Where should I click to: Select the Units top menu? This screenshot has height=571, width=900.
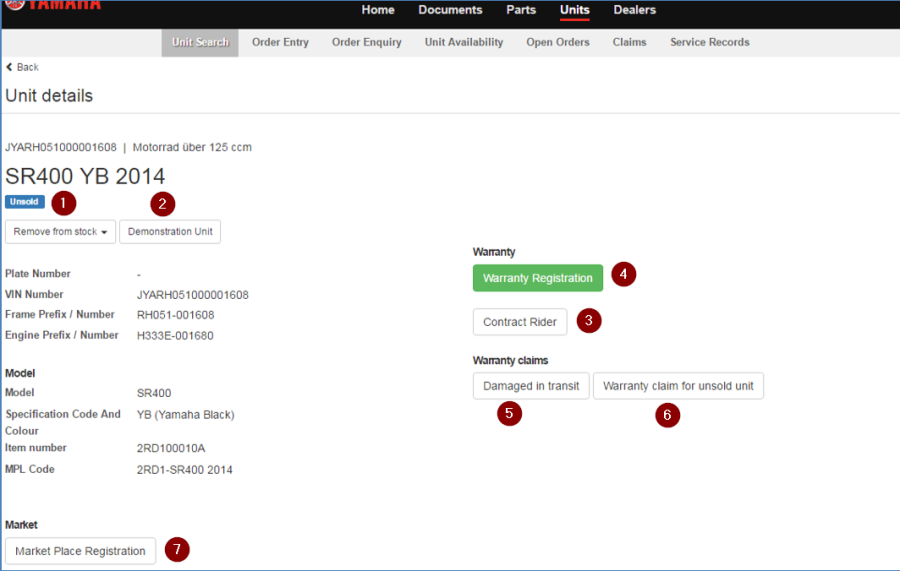(575, 10)
